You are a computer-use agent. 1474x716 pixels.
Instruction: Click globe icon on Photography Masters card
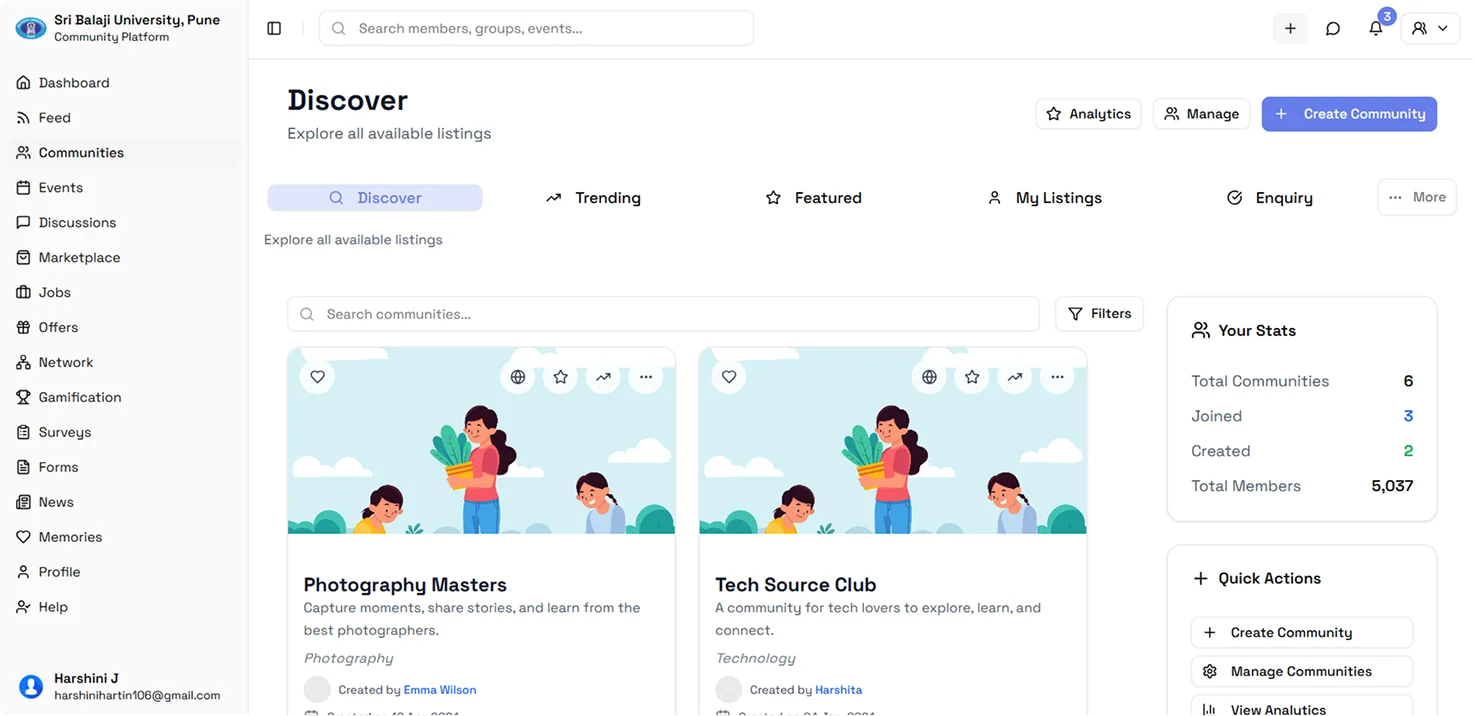coord(518,377)
